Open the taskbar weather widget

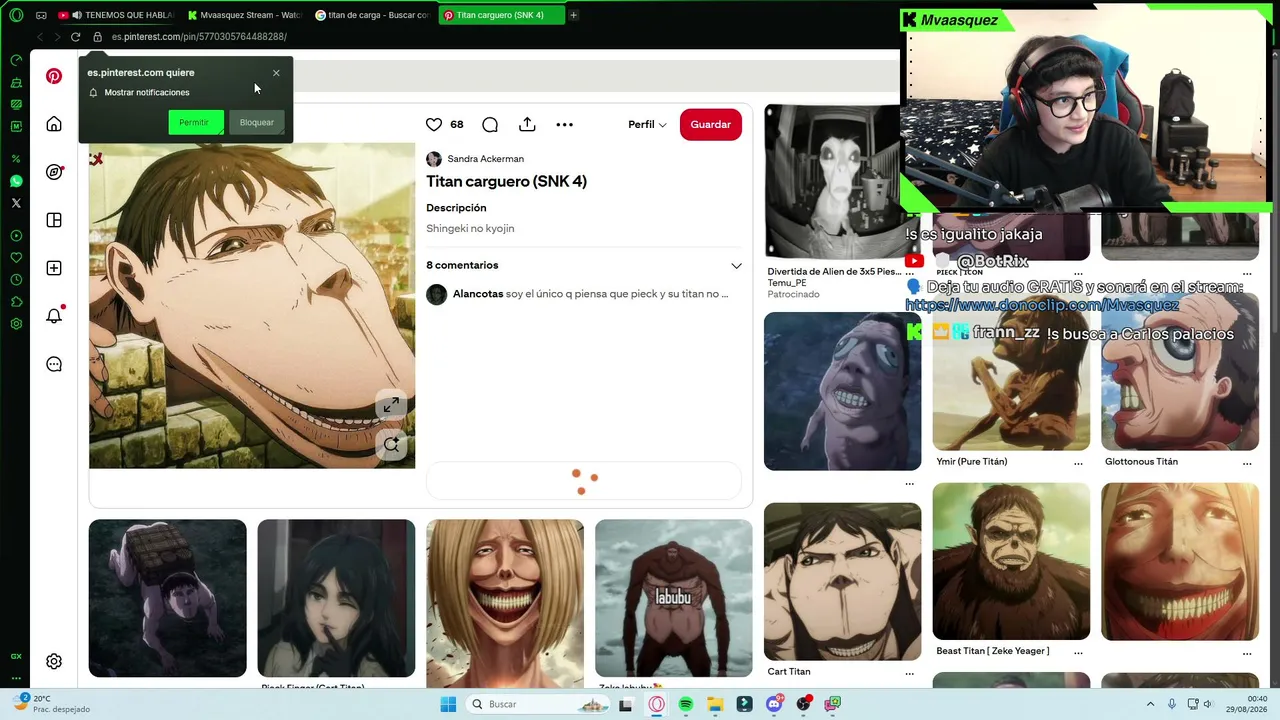pos(52,704)
